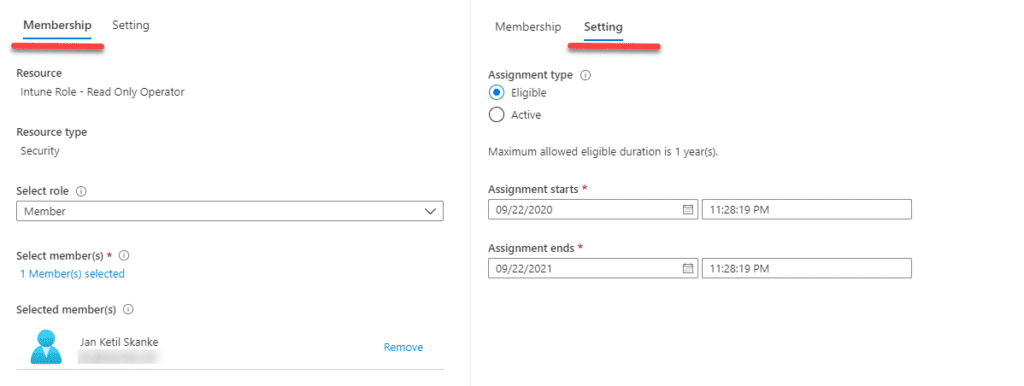This screenshot has width=1024, height=386.
Task: Click the Assignment ends time field
Action: click(807, 268)
